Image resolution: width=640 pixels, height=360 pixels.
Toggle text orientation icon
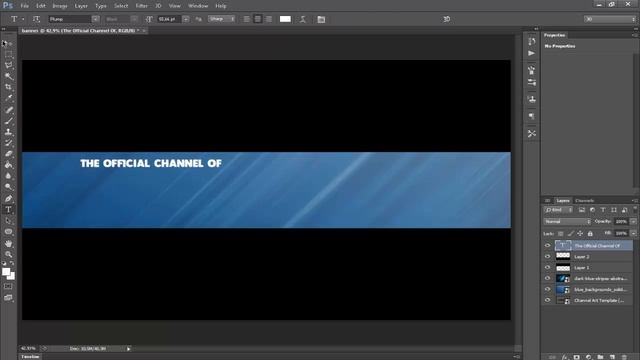point(36,19)
